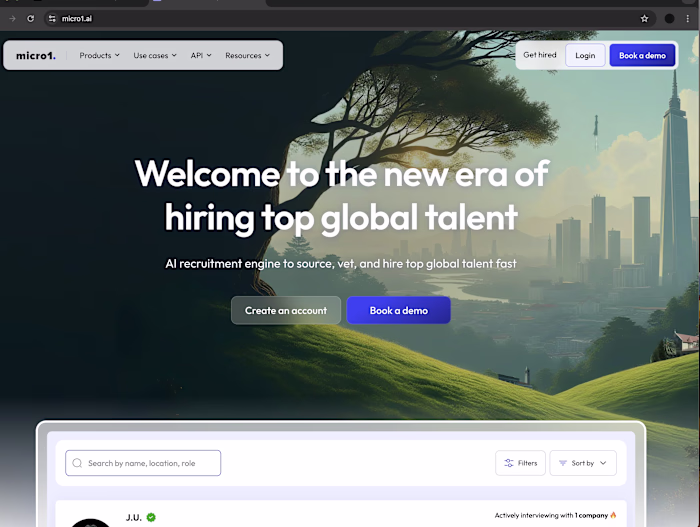Screen dimensions: 700x527
Task: Open the Filters button
Action: pyautogui.click(x=520, y=463)
